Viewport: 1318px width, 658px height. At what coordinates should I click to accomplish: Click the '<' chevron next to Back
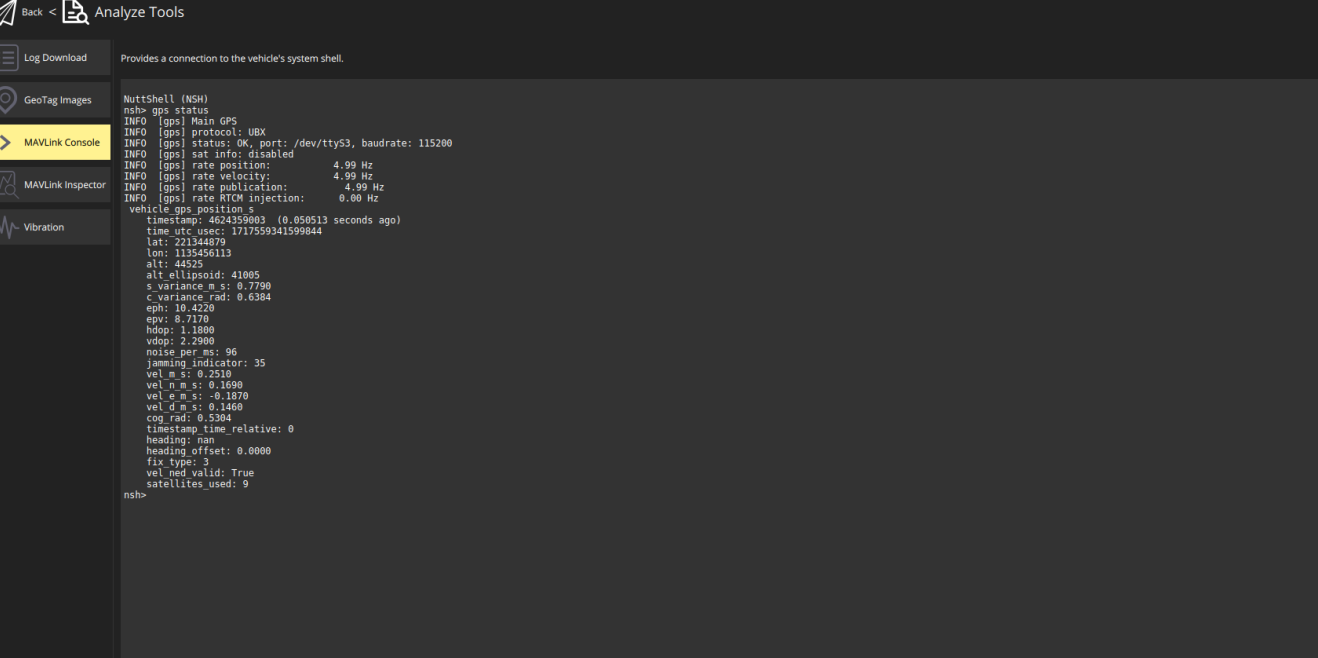point(52,12)
